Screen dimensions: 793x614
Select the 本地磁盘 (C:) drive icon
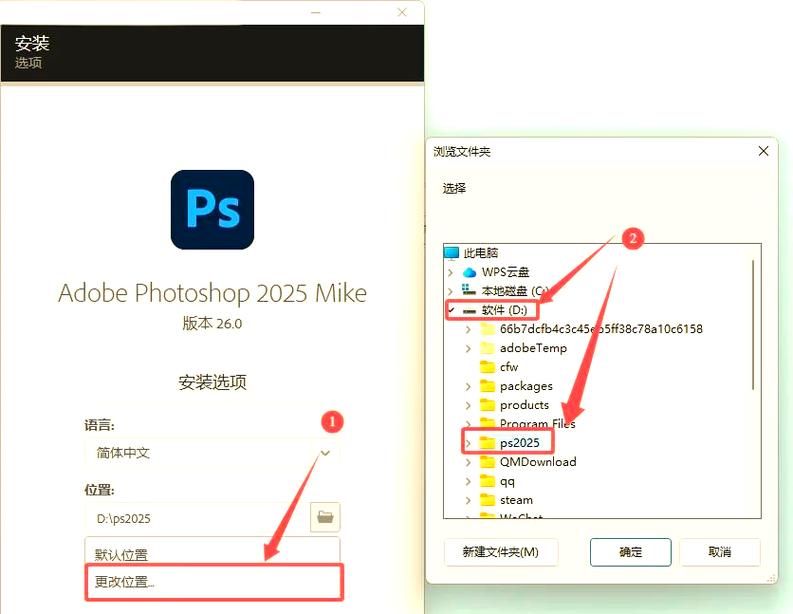click(x=469, y=291)
